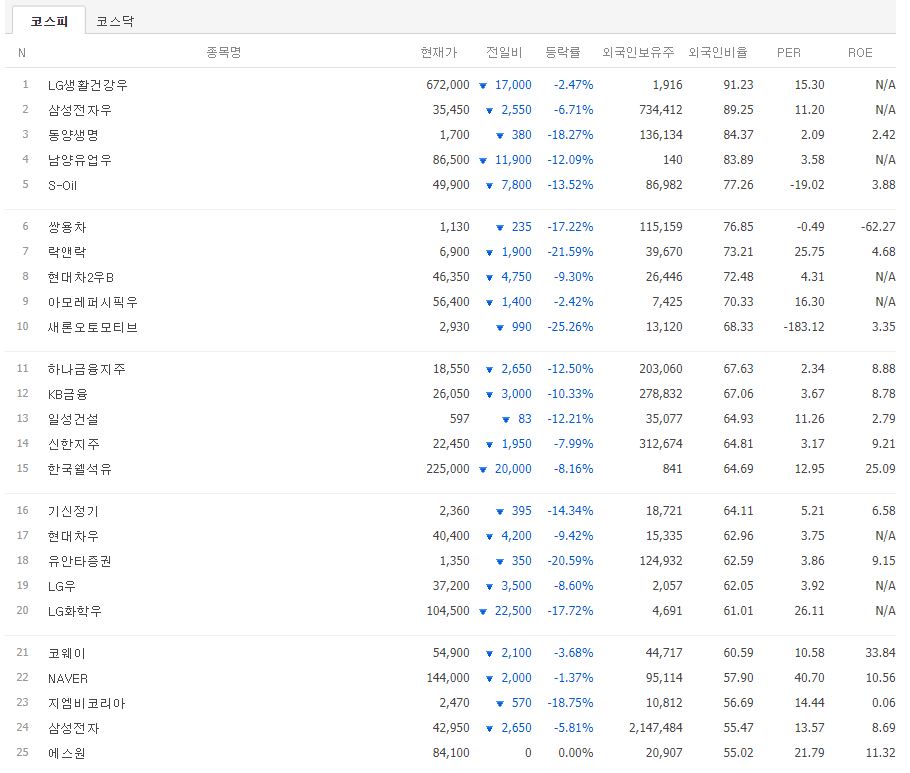Click 새론오토모티브 stock name
This screenshot has height=773, width=910.
92,327
